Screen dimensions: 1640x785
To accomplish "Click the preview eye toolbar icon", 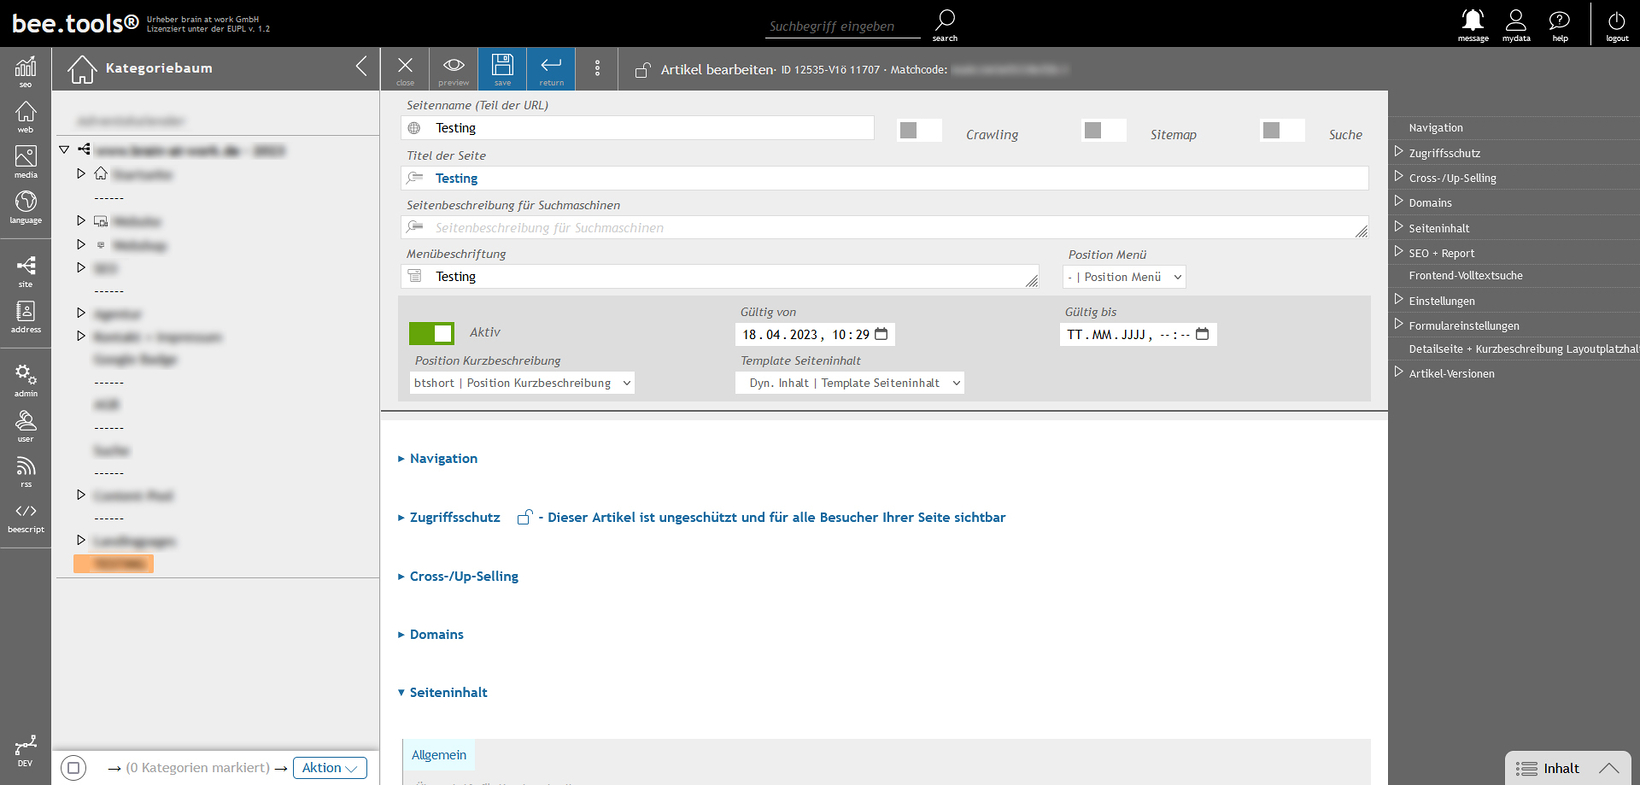I will 453,69.
